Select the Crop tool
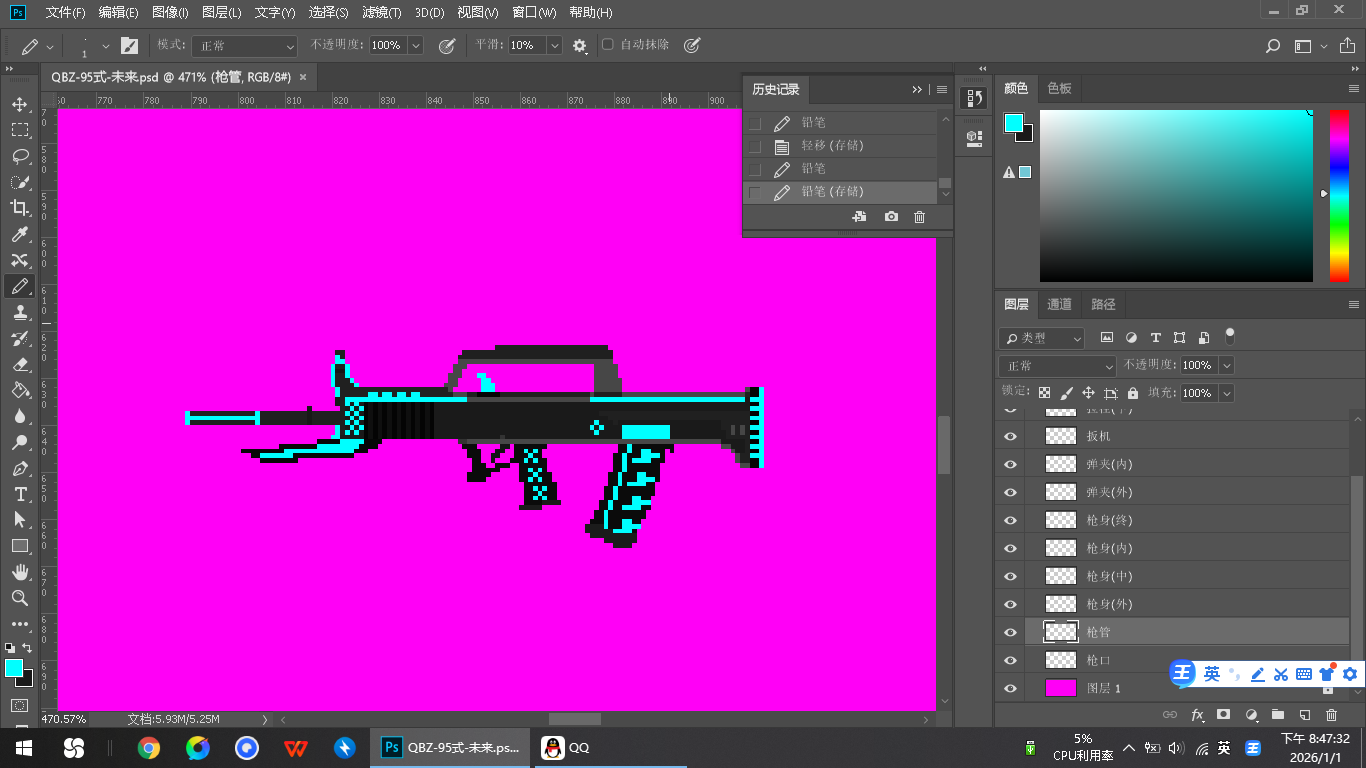The height and width of the screenshot is (768, 1366). pos(20,208)
